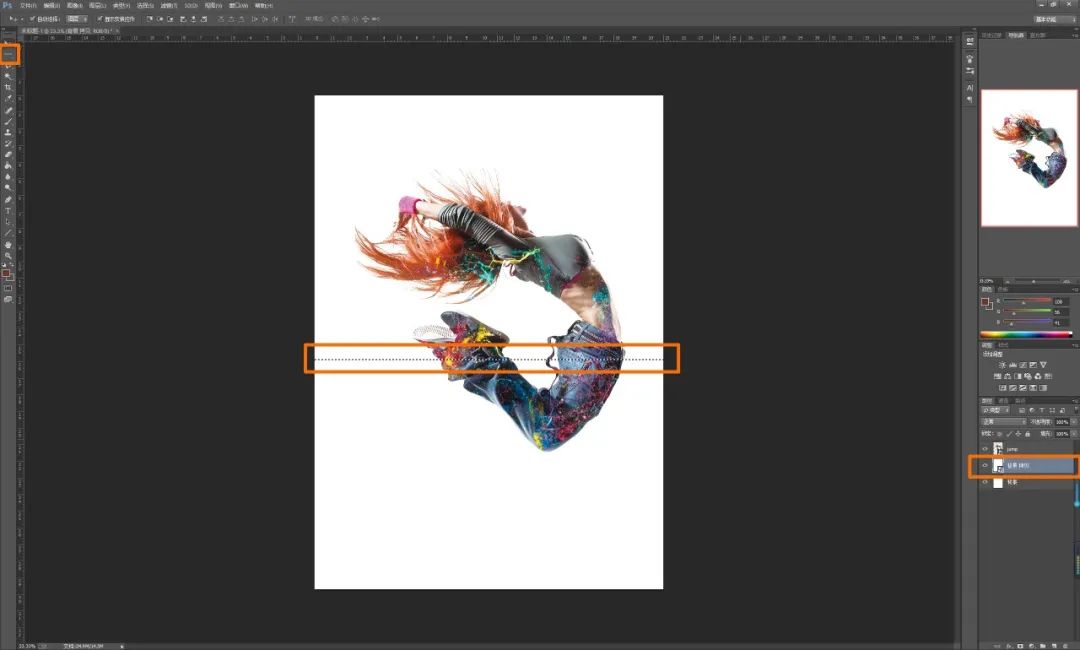Select the Zoom tool in toolbox

click(x=8, y=255)
